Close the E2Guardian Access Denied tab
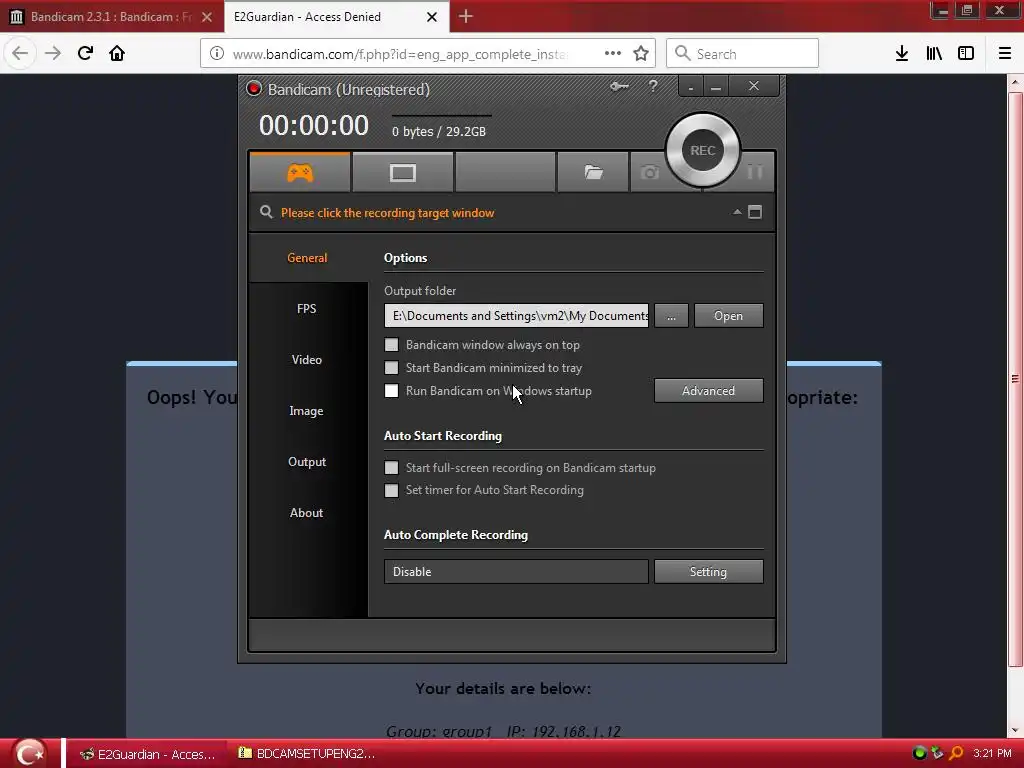This screenshot has height=768, width=1024. pyautogui.click(x=432, y=17)
